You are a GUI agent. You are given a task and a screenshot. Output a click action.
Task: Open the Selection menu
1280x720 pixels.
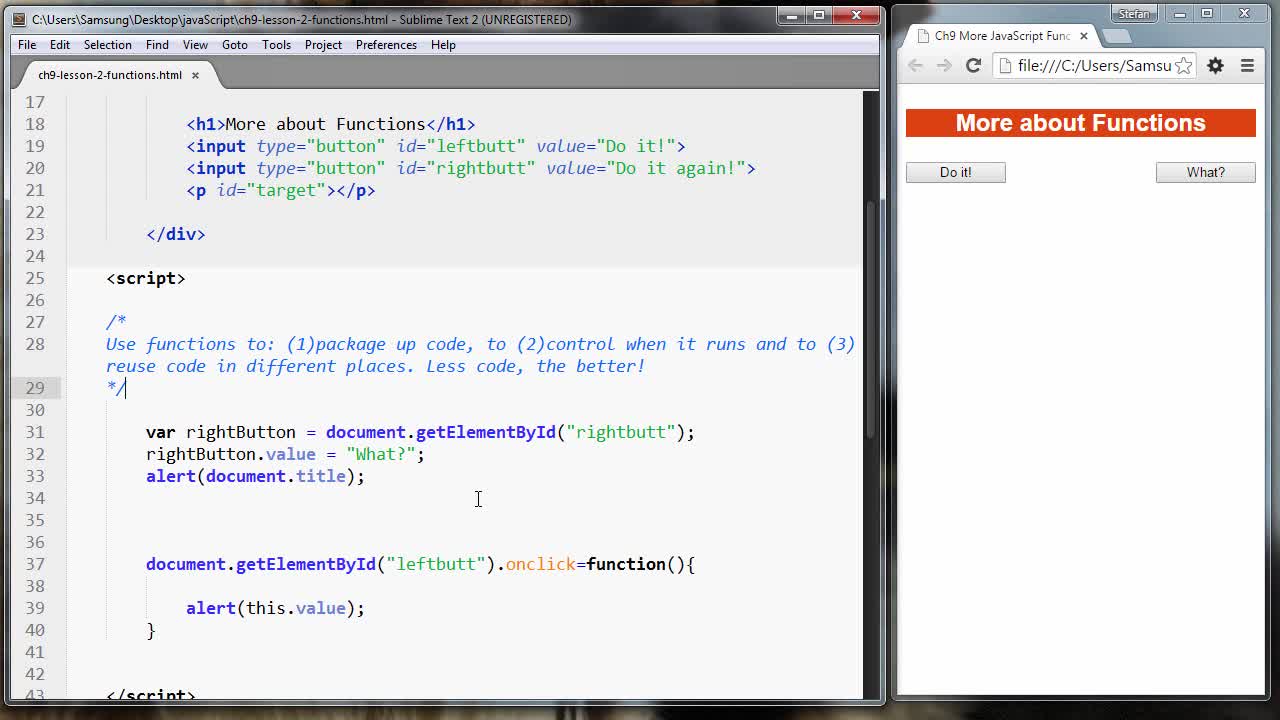[x=107, y=45]
